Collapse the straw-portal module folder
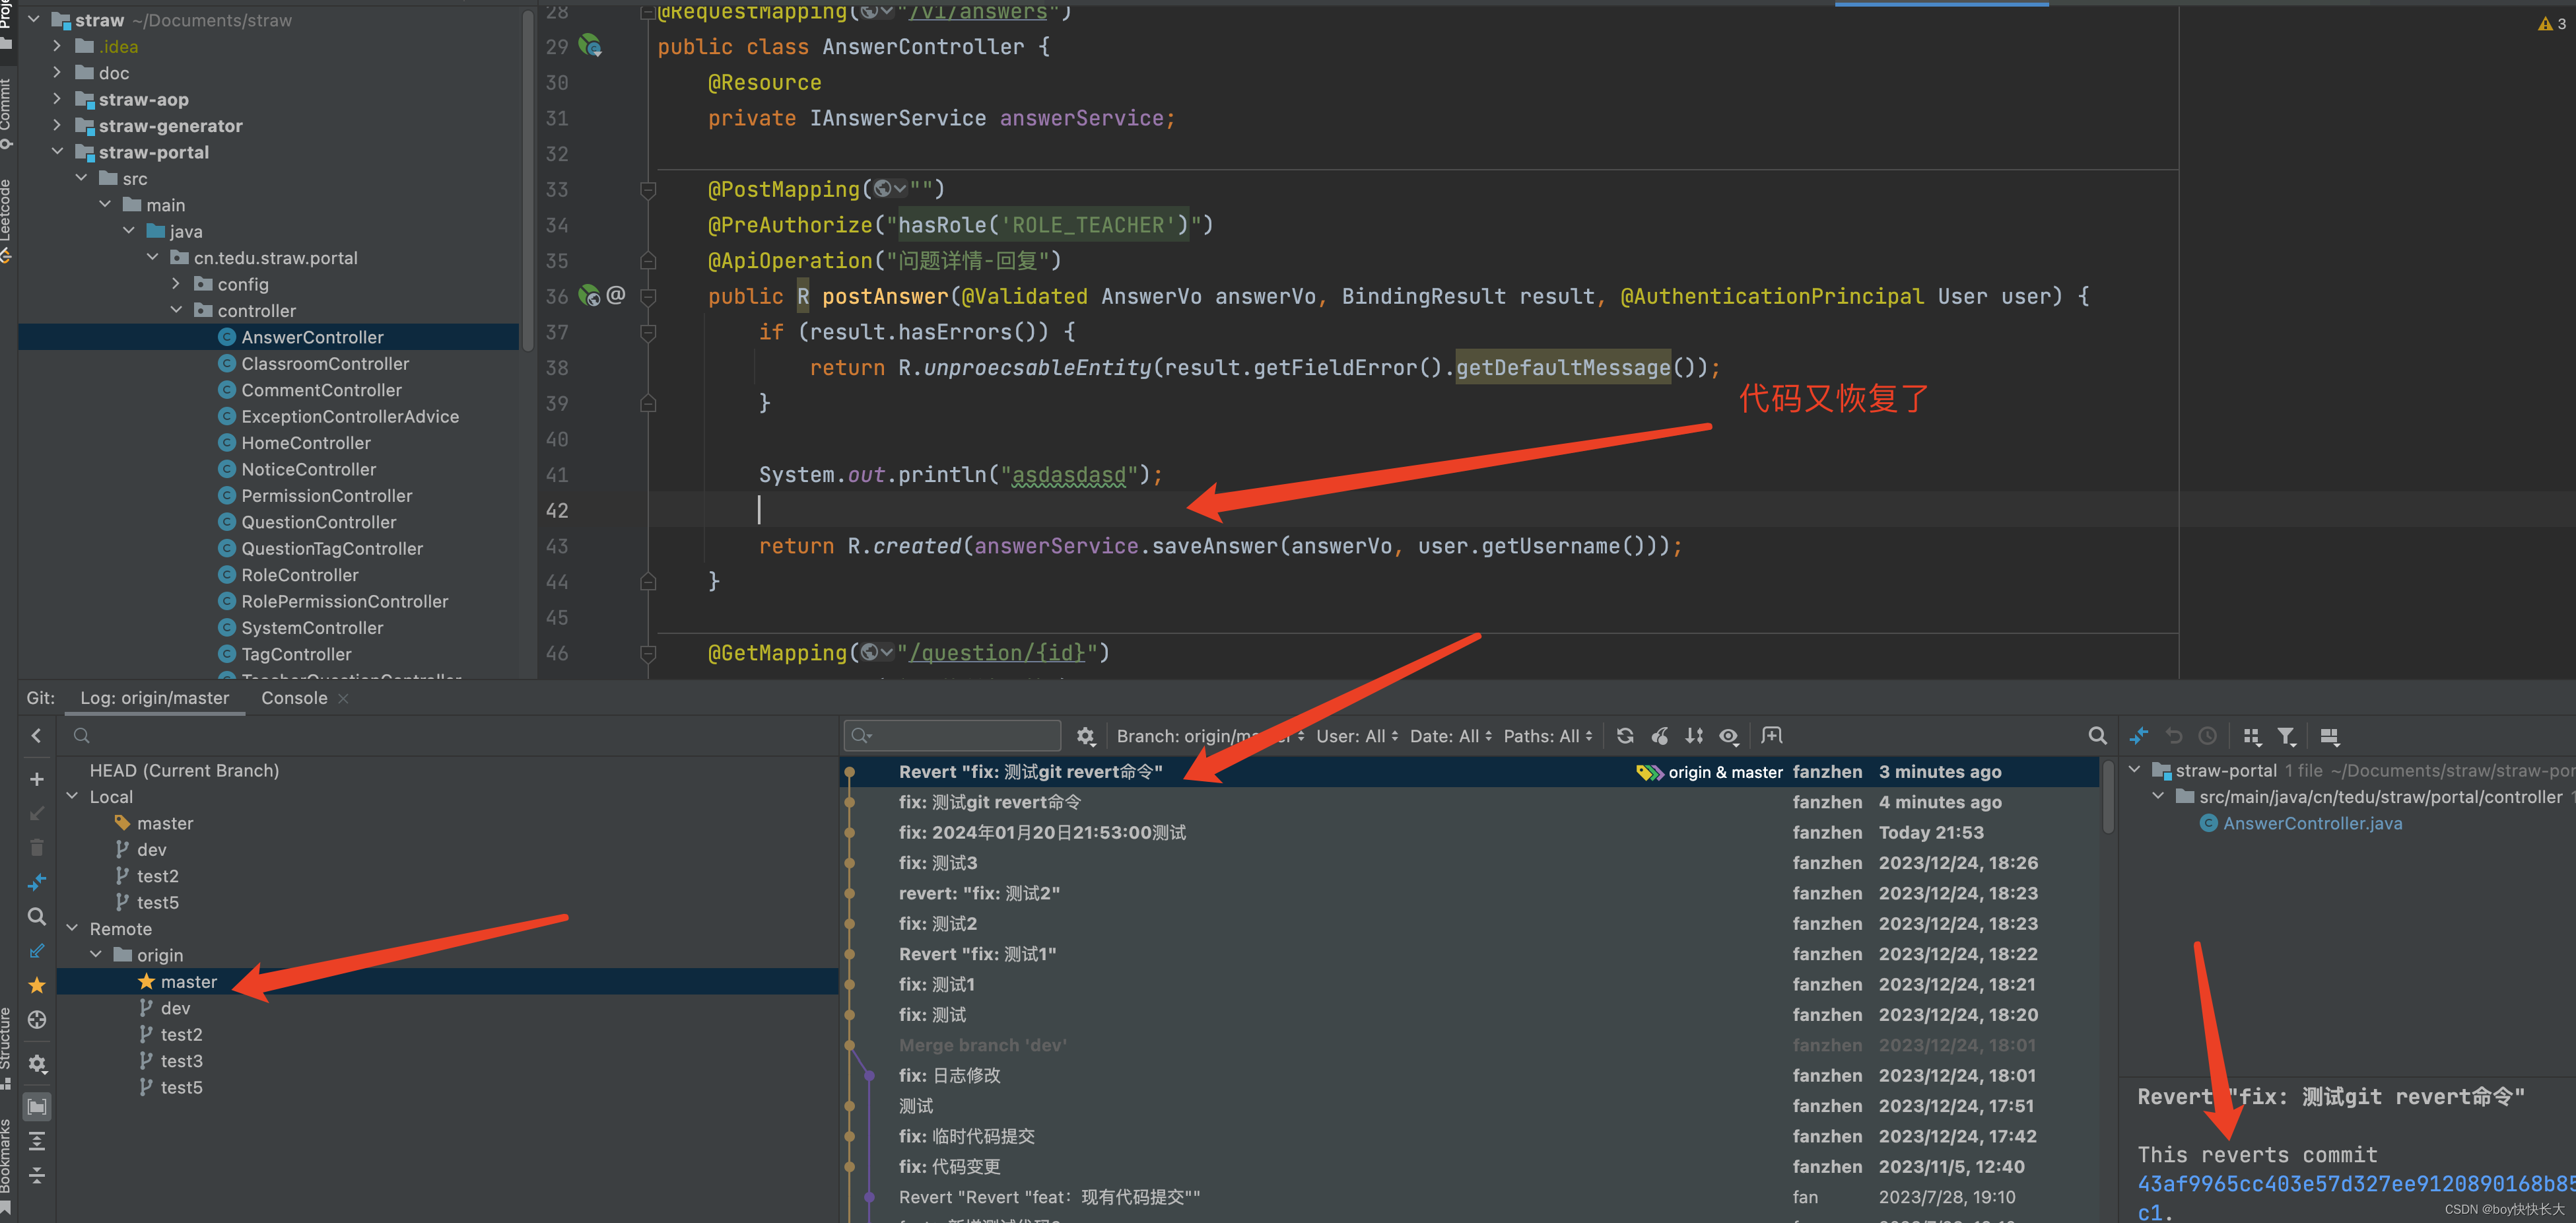Viewport: 2576px width, 1223px height. pyautogui.click(x=57, y=151)
